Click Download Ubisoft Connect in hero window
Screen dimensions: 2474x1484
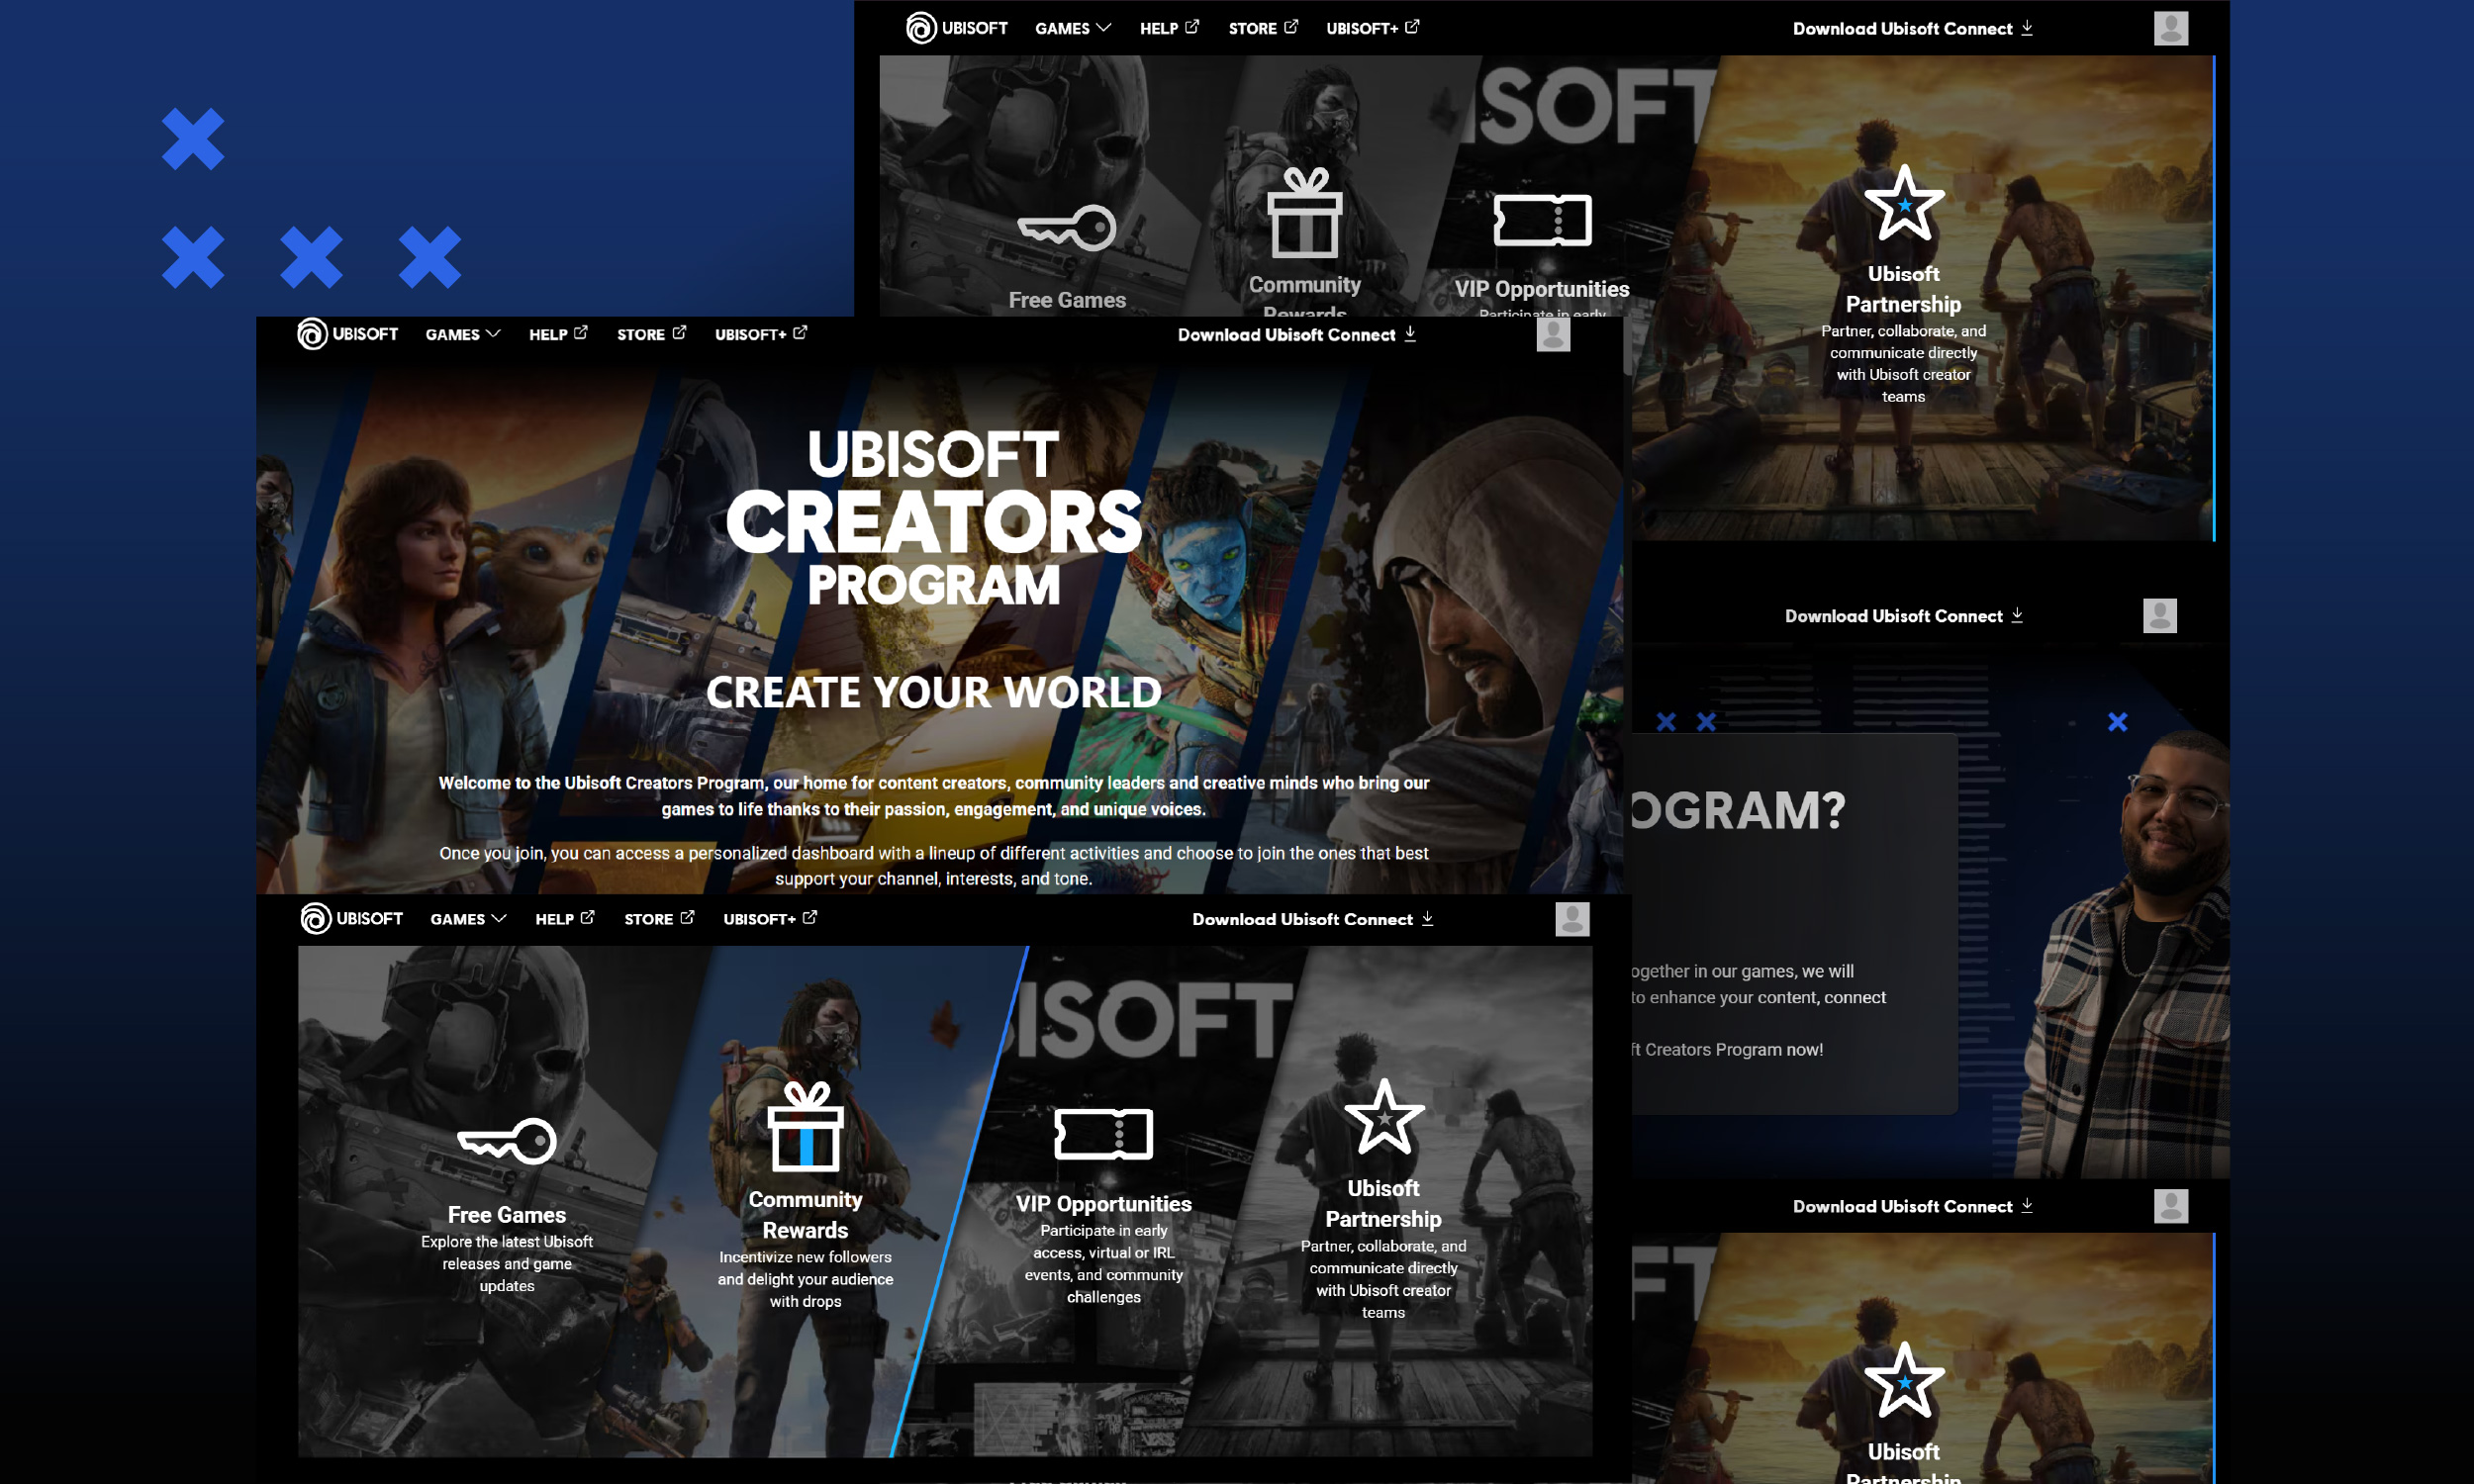(x=1297, y=334)
